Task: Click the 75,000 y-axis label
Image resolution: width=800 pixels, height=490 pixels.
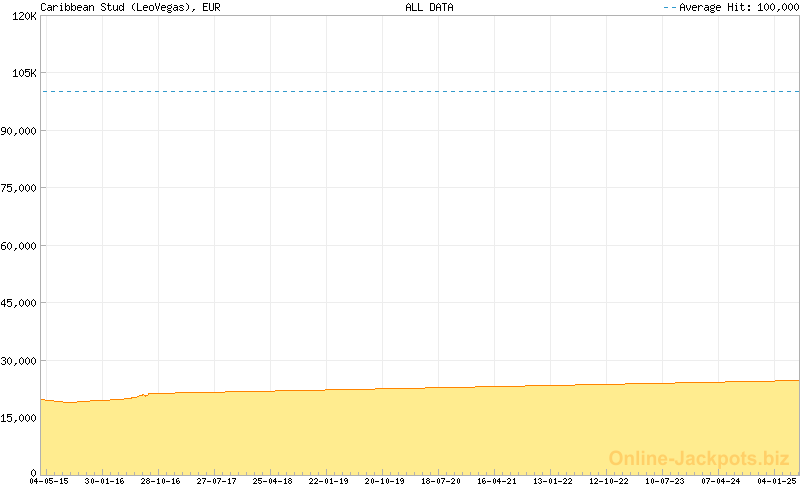Action: point(19,188)
